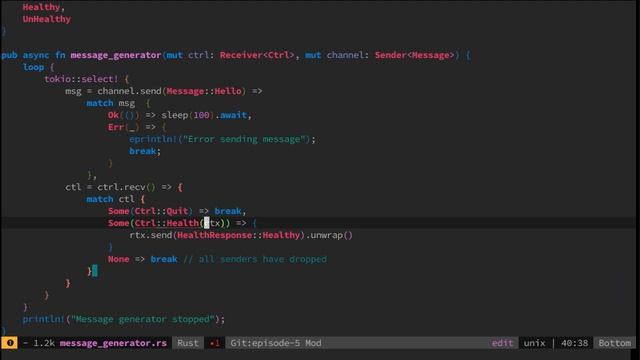Click the 'all senders have dropped' comment
Screen dimensions: 640x360
(x=255, y=259)
